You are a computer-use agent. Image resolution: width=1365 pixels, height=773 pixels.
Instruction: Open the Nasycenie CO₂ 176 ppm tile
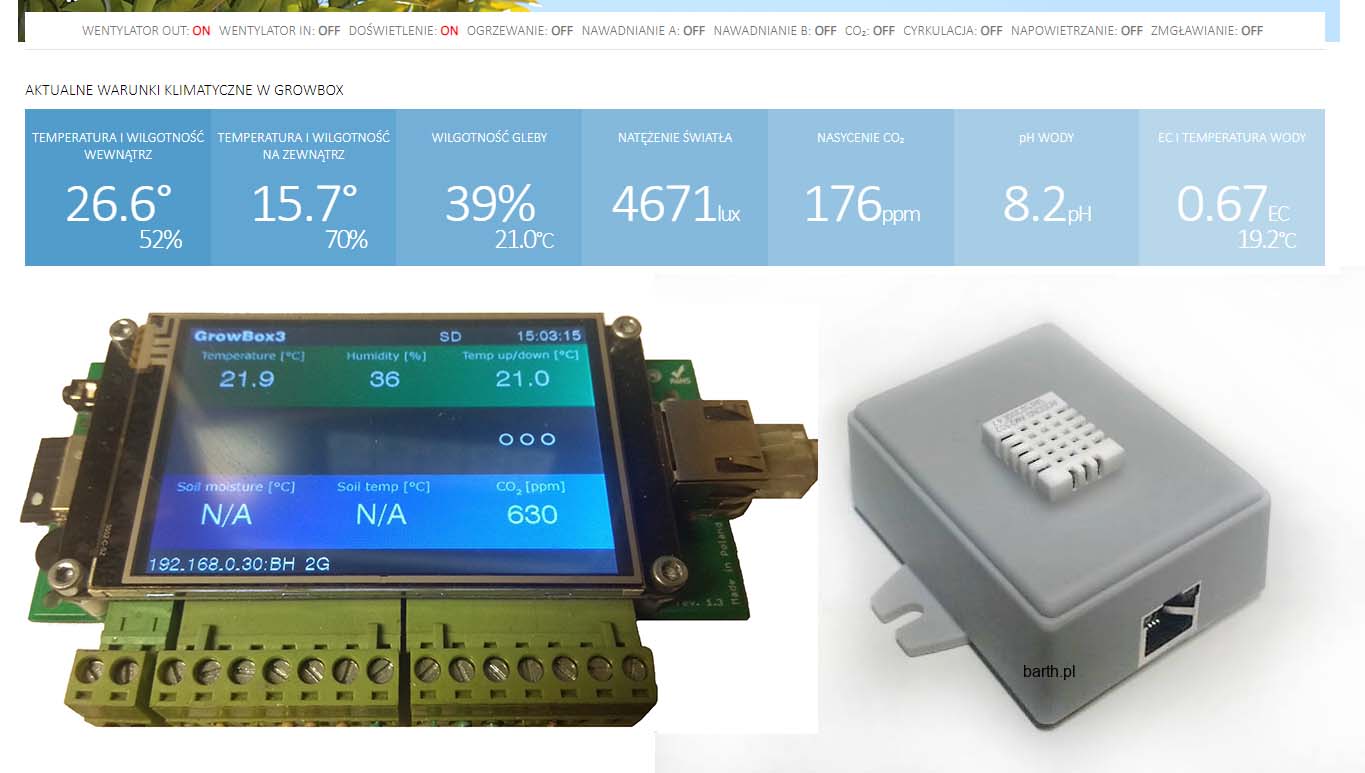861,188
